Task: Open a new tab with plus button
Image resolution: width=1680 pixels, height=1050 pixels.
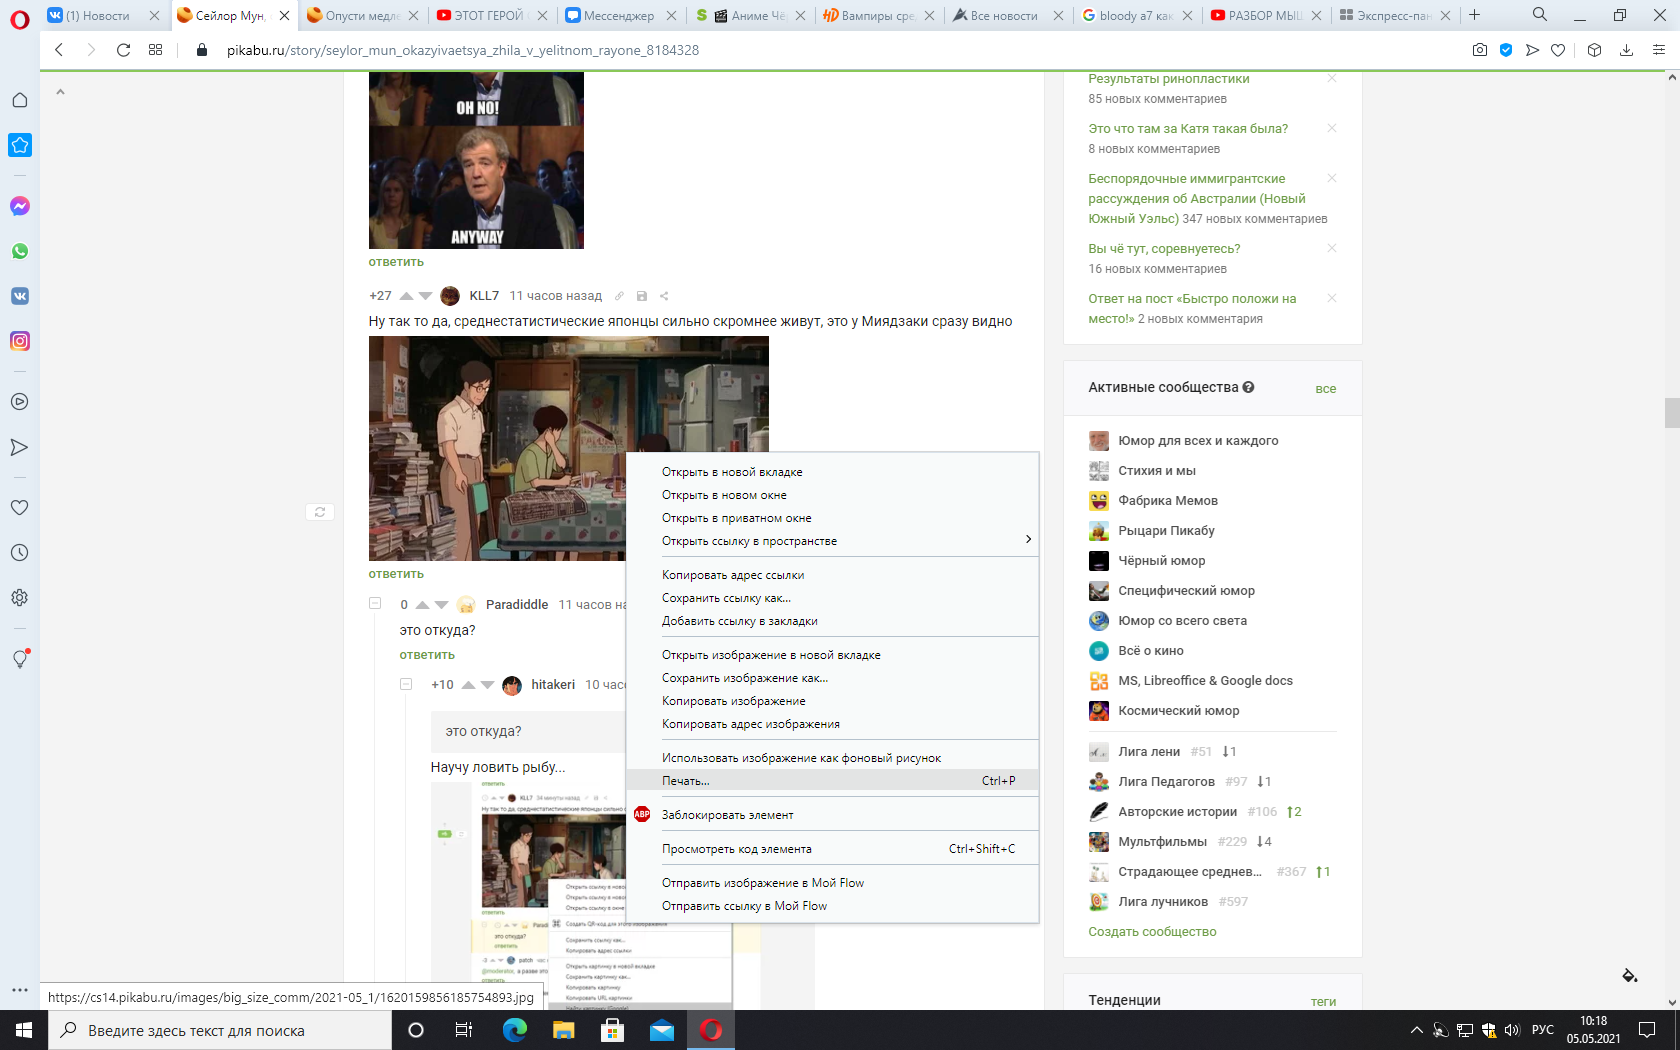Action: (x=1474, y=15)
